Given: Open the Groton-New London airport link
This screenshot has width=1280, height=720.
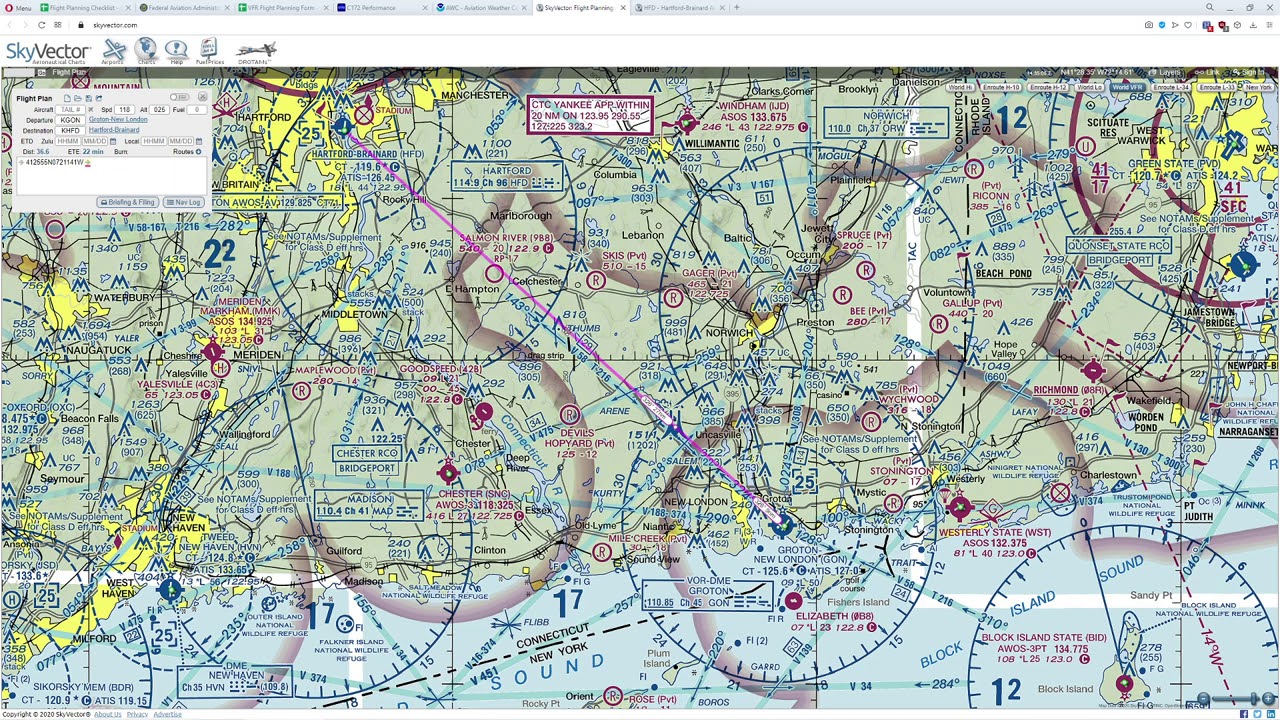Looking at the screenshot, I should pyautogui.click(x=118, y=120).
